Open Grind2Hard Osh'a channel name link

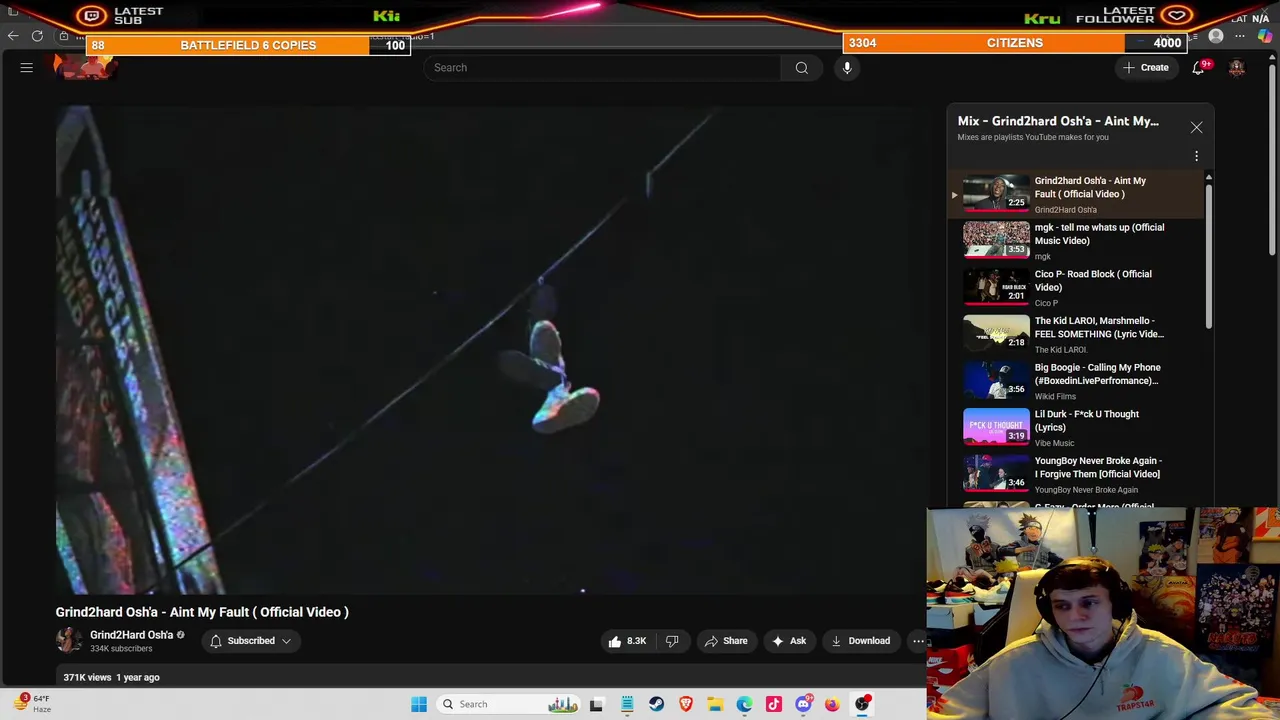pos(132,635)
